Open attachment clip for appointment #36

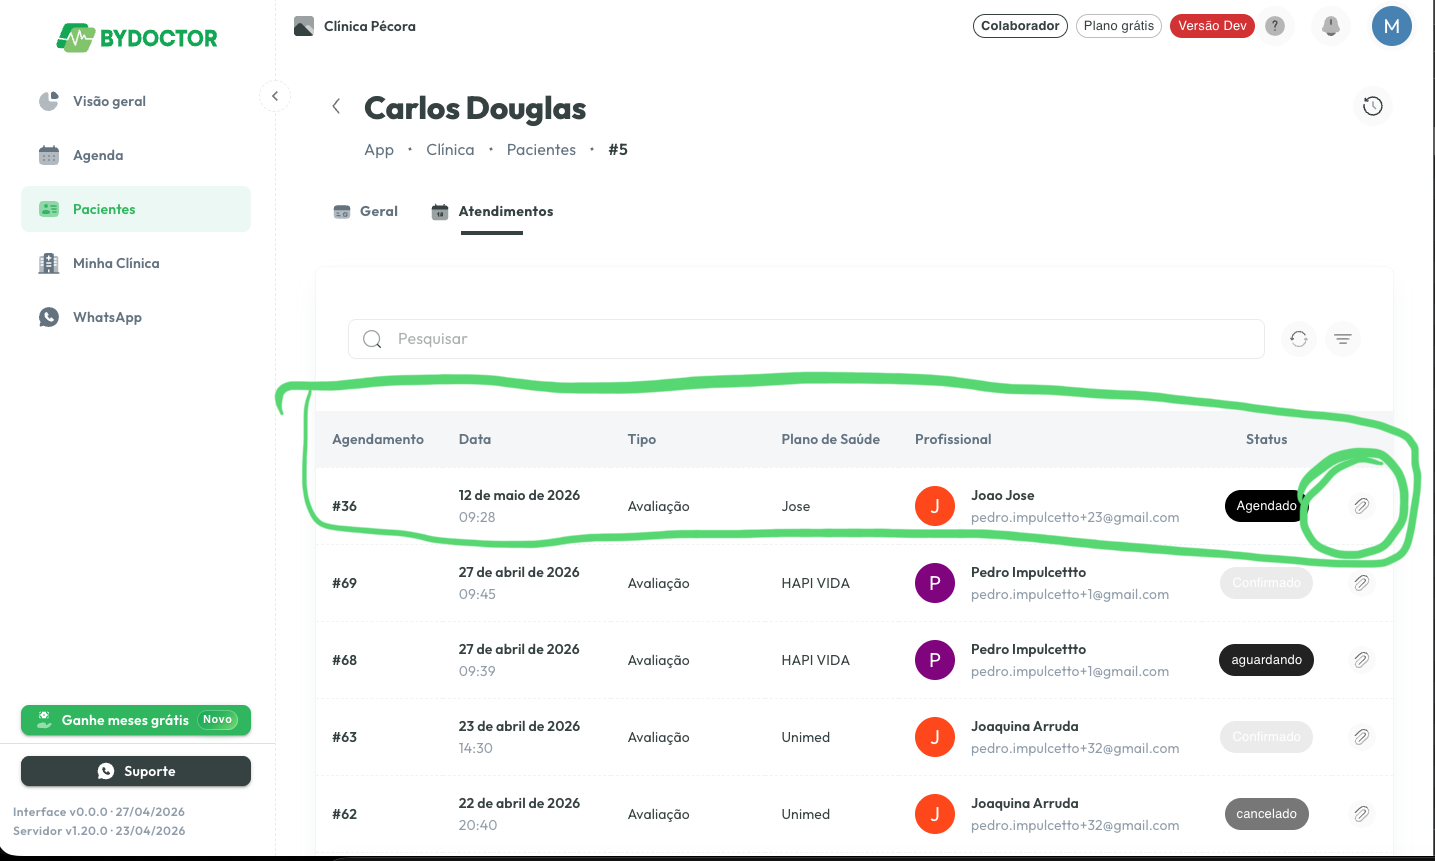click(1361, 506)
